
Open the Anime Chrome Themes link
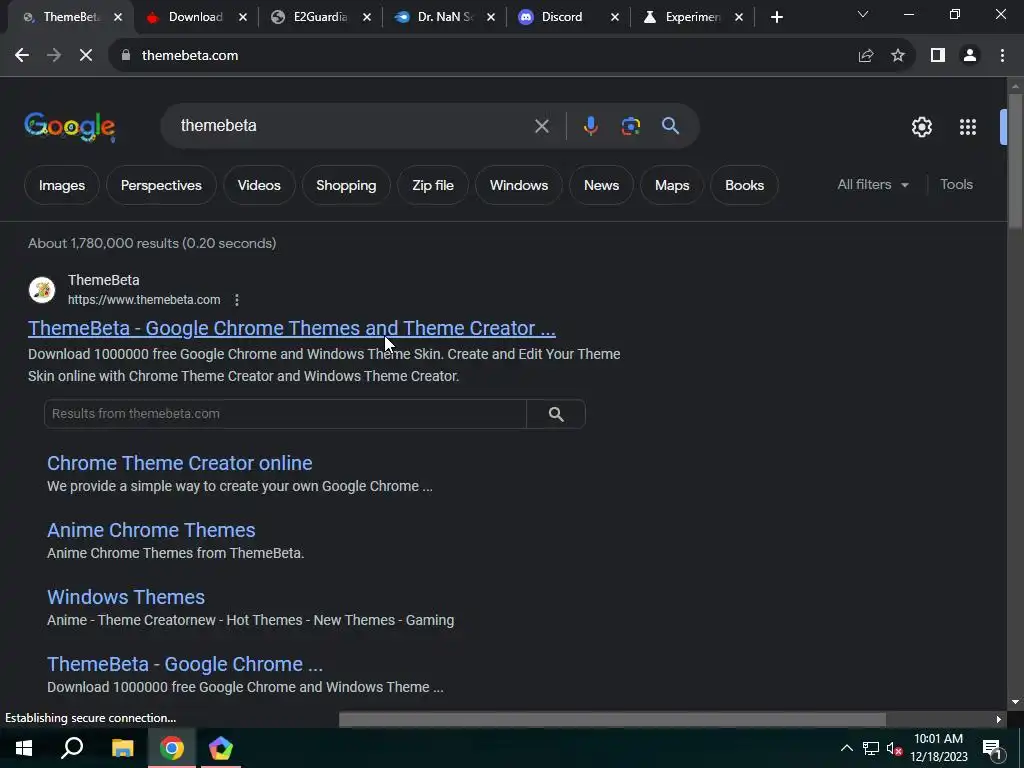tap(151, 530)
